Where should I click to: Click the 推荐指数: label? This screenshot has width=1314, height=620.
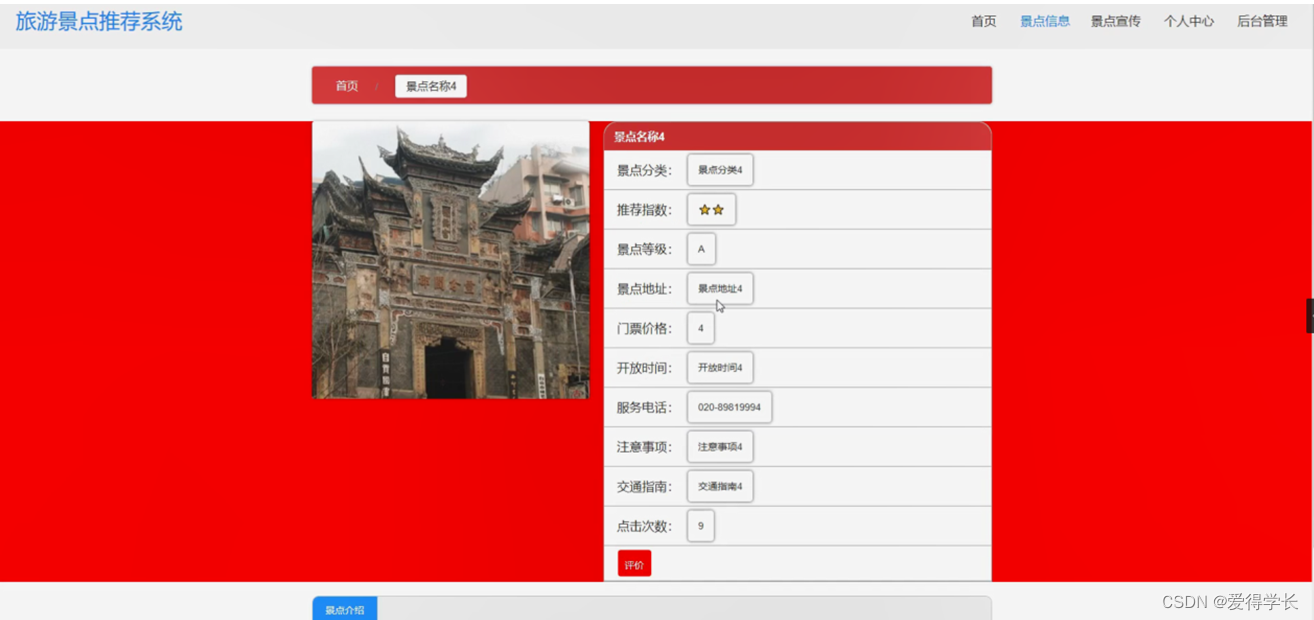point(644,210)
